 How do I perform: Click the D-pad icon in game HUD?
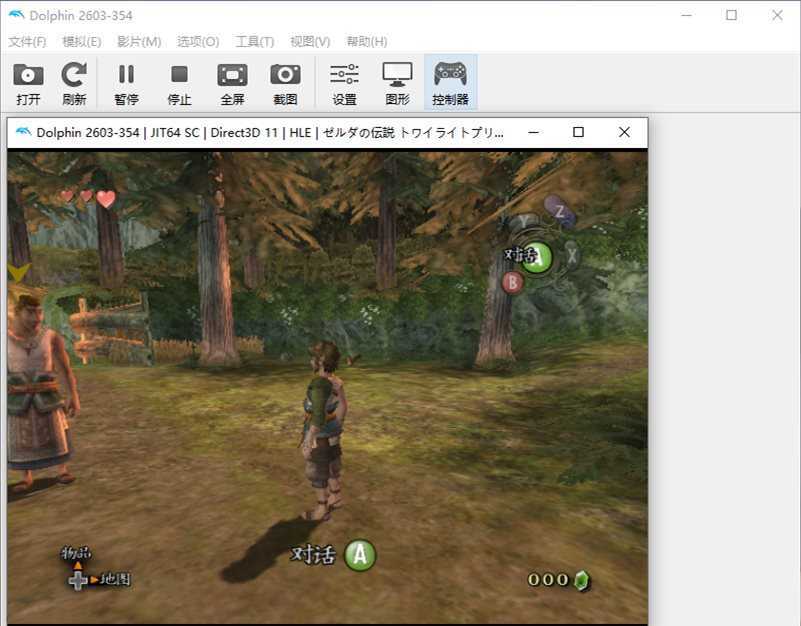point(78,580)
